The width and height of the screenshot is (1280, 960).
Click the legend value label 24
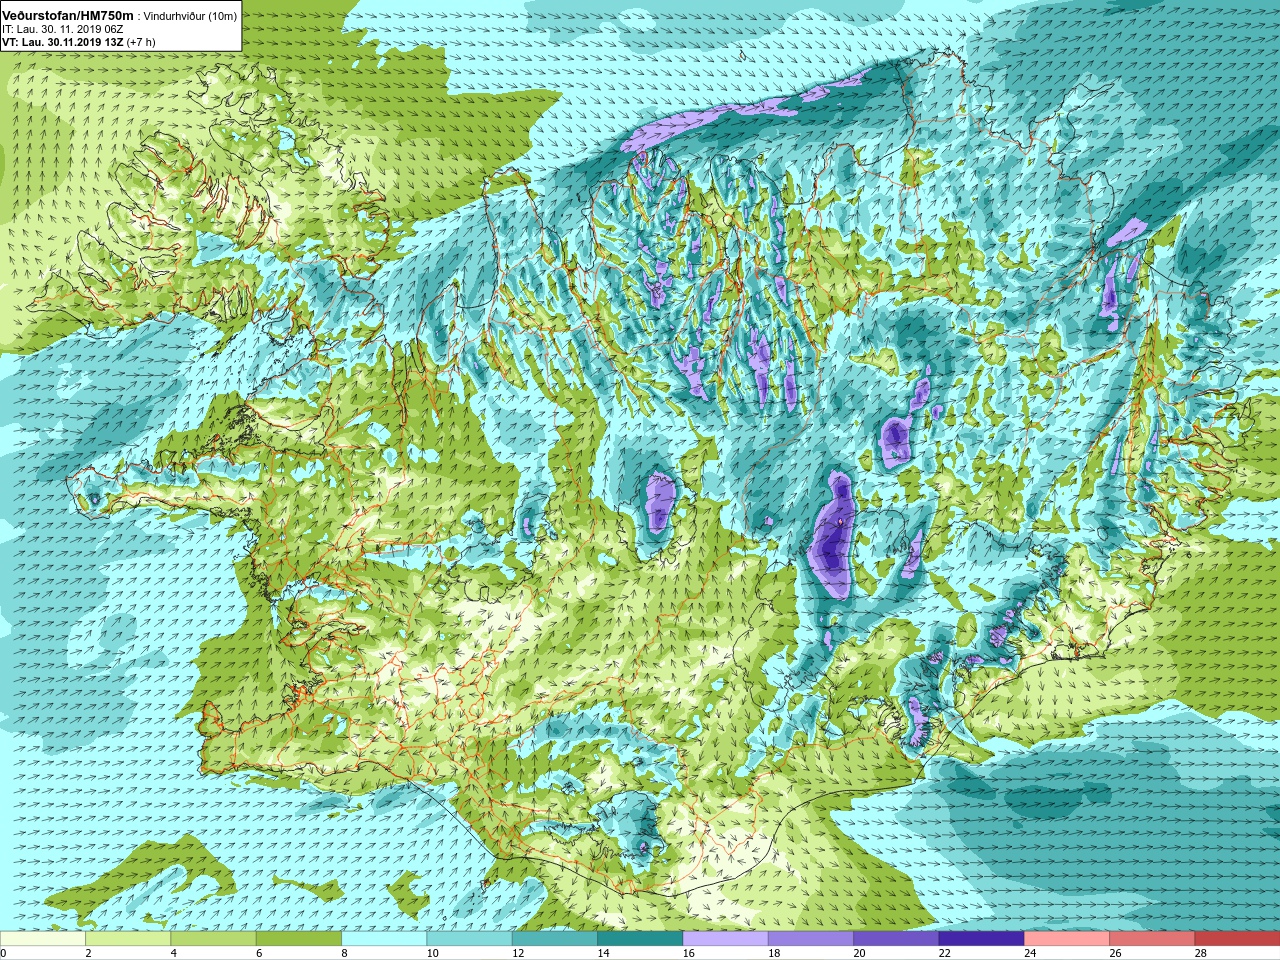[x=1030, y=953]
